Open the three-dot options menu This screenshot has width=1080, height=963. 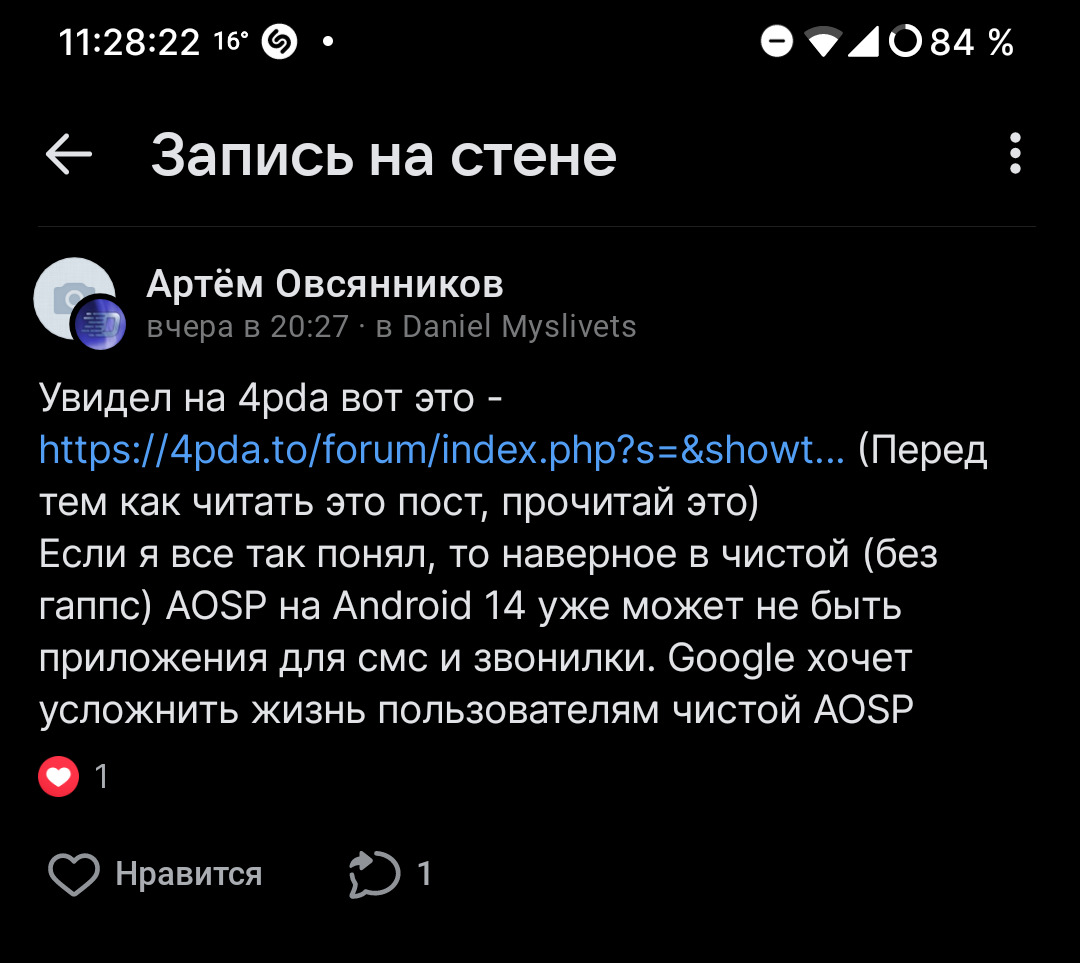1015,155
